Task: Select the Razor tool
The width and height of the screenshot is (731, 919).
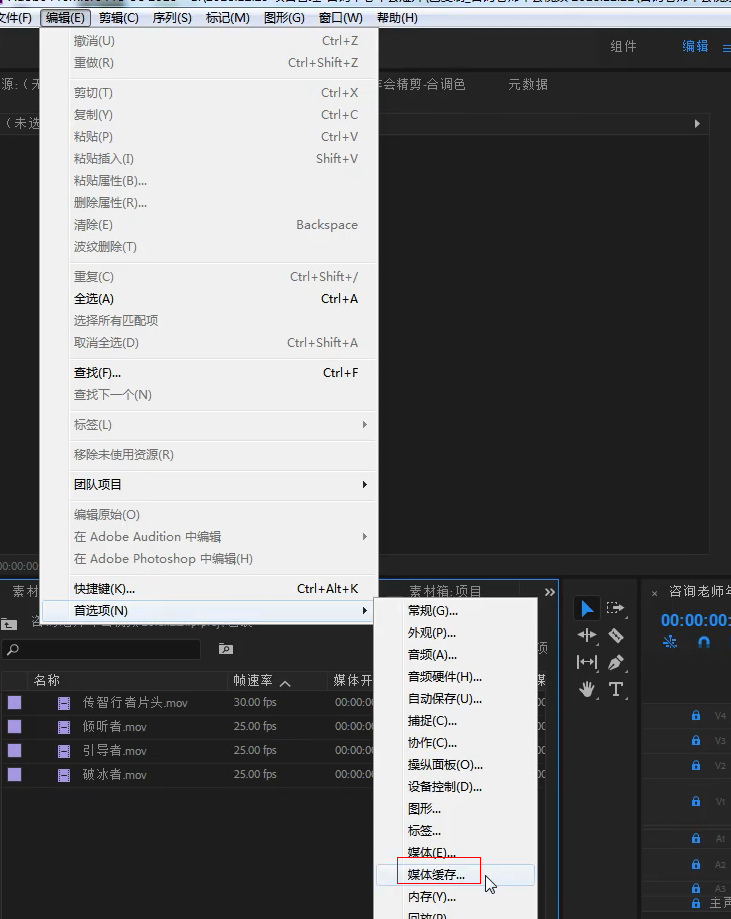Action: coord(616,635)
